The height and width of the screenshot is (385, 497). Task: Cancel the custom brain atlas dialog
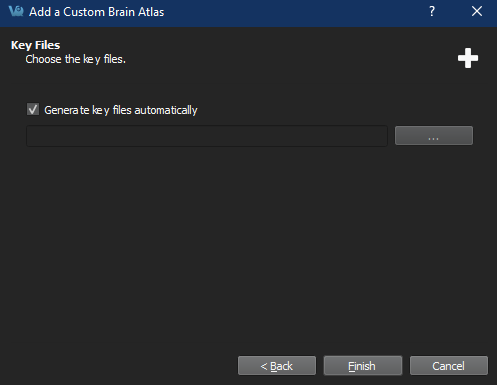(449, 366)
